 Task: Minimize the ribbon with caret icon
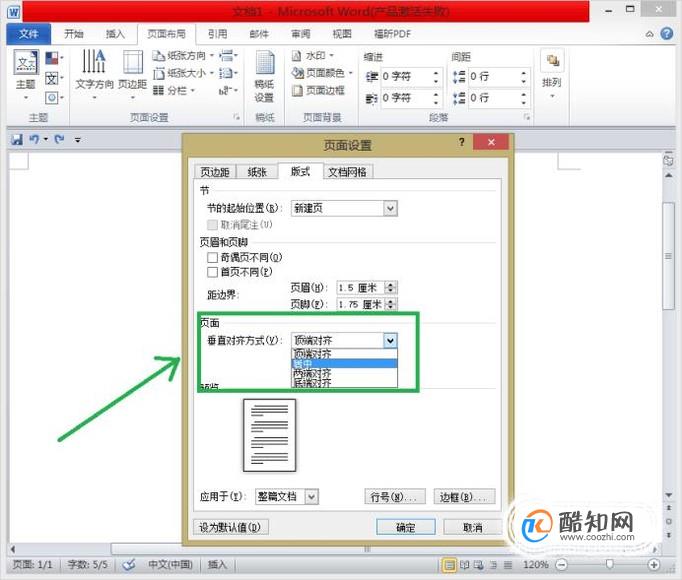tap(649, 34)
